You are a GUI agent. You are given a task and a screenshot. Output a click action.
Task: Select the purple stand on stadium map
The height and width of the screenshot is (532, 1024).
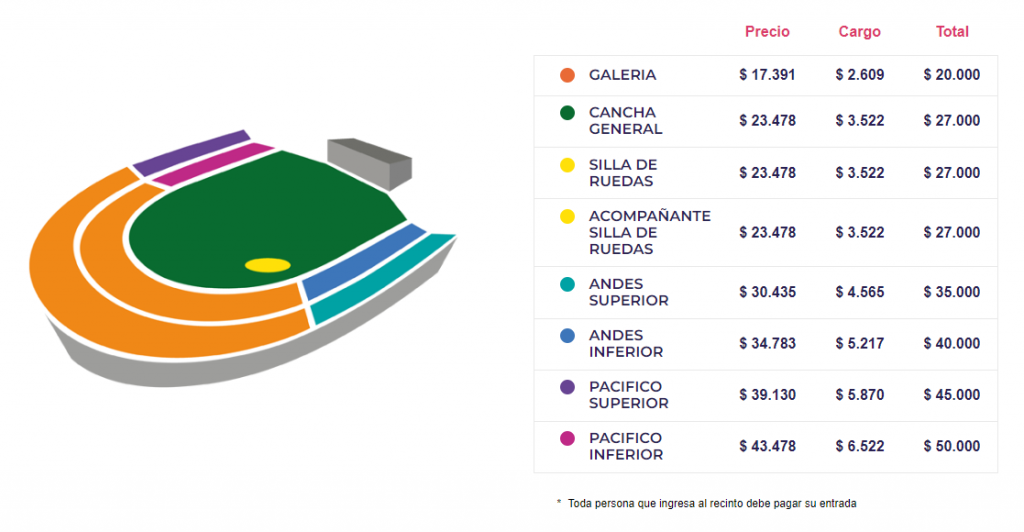tap(190, 151)
